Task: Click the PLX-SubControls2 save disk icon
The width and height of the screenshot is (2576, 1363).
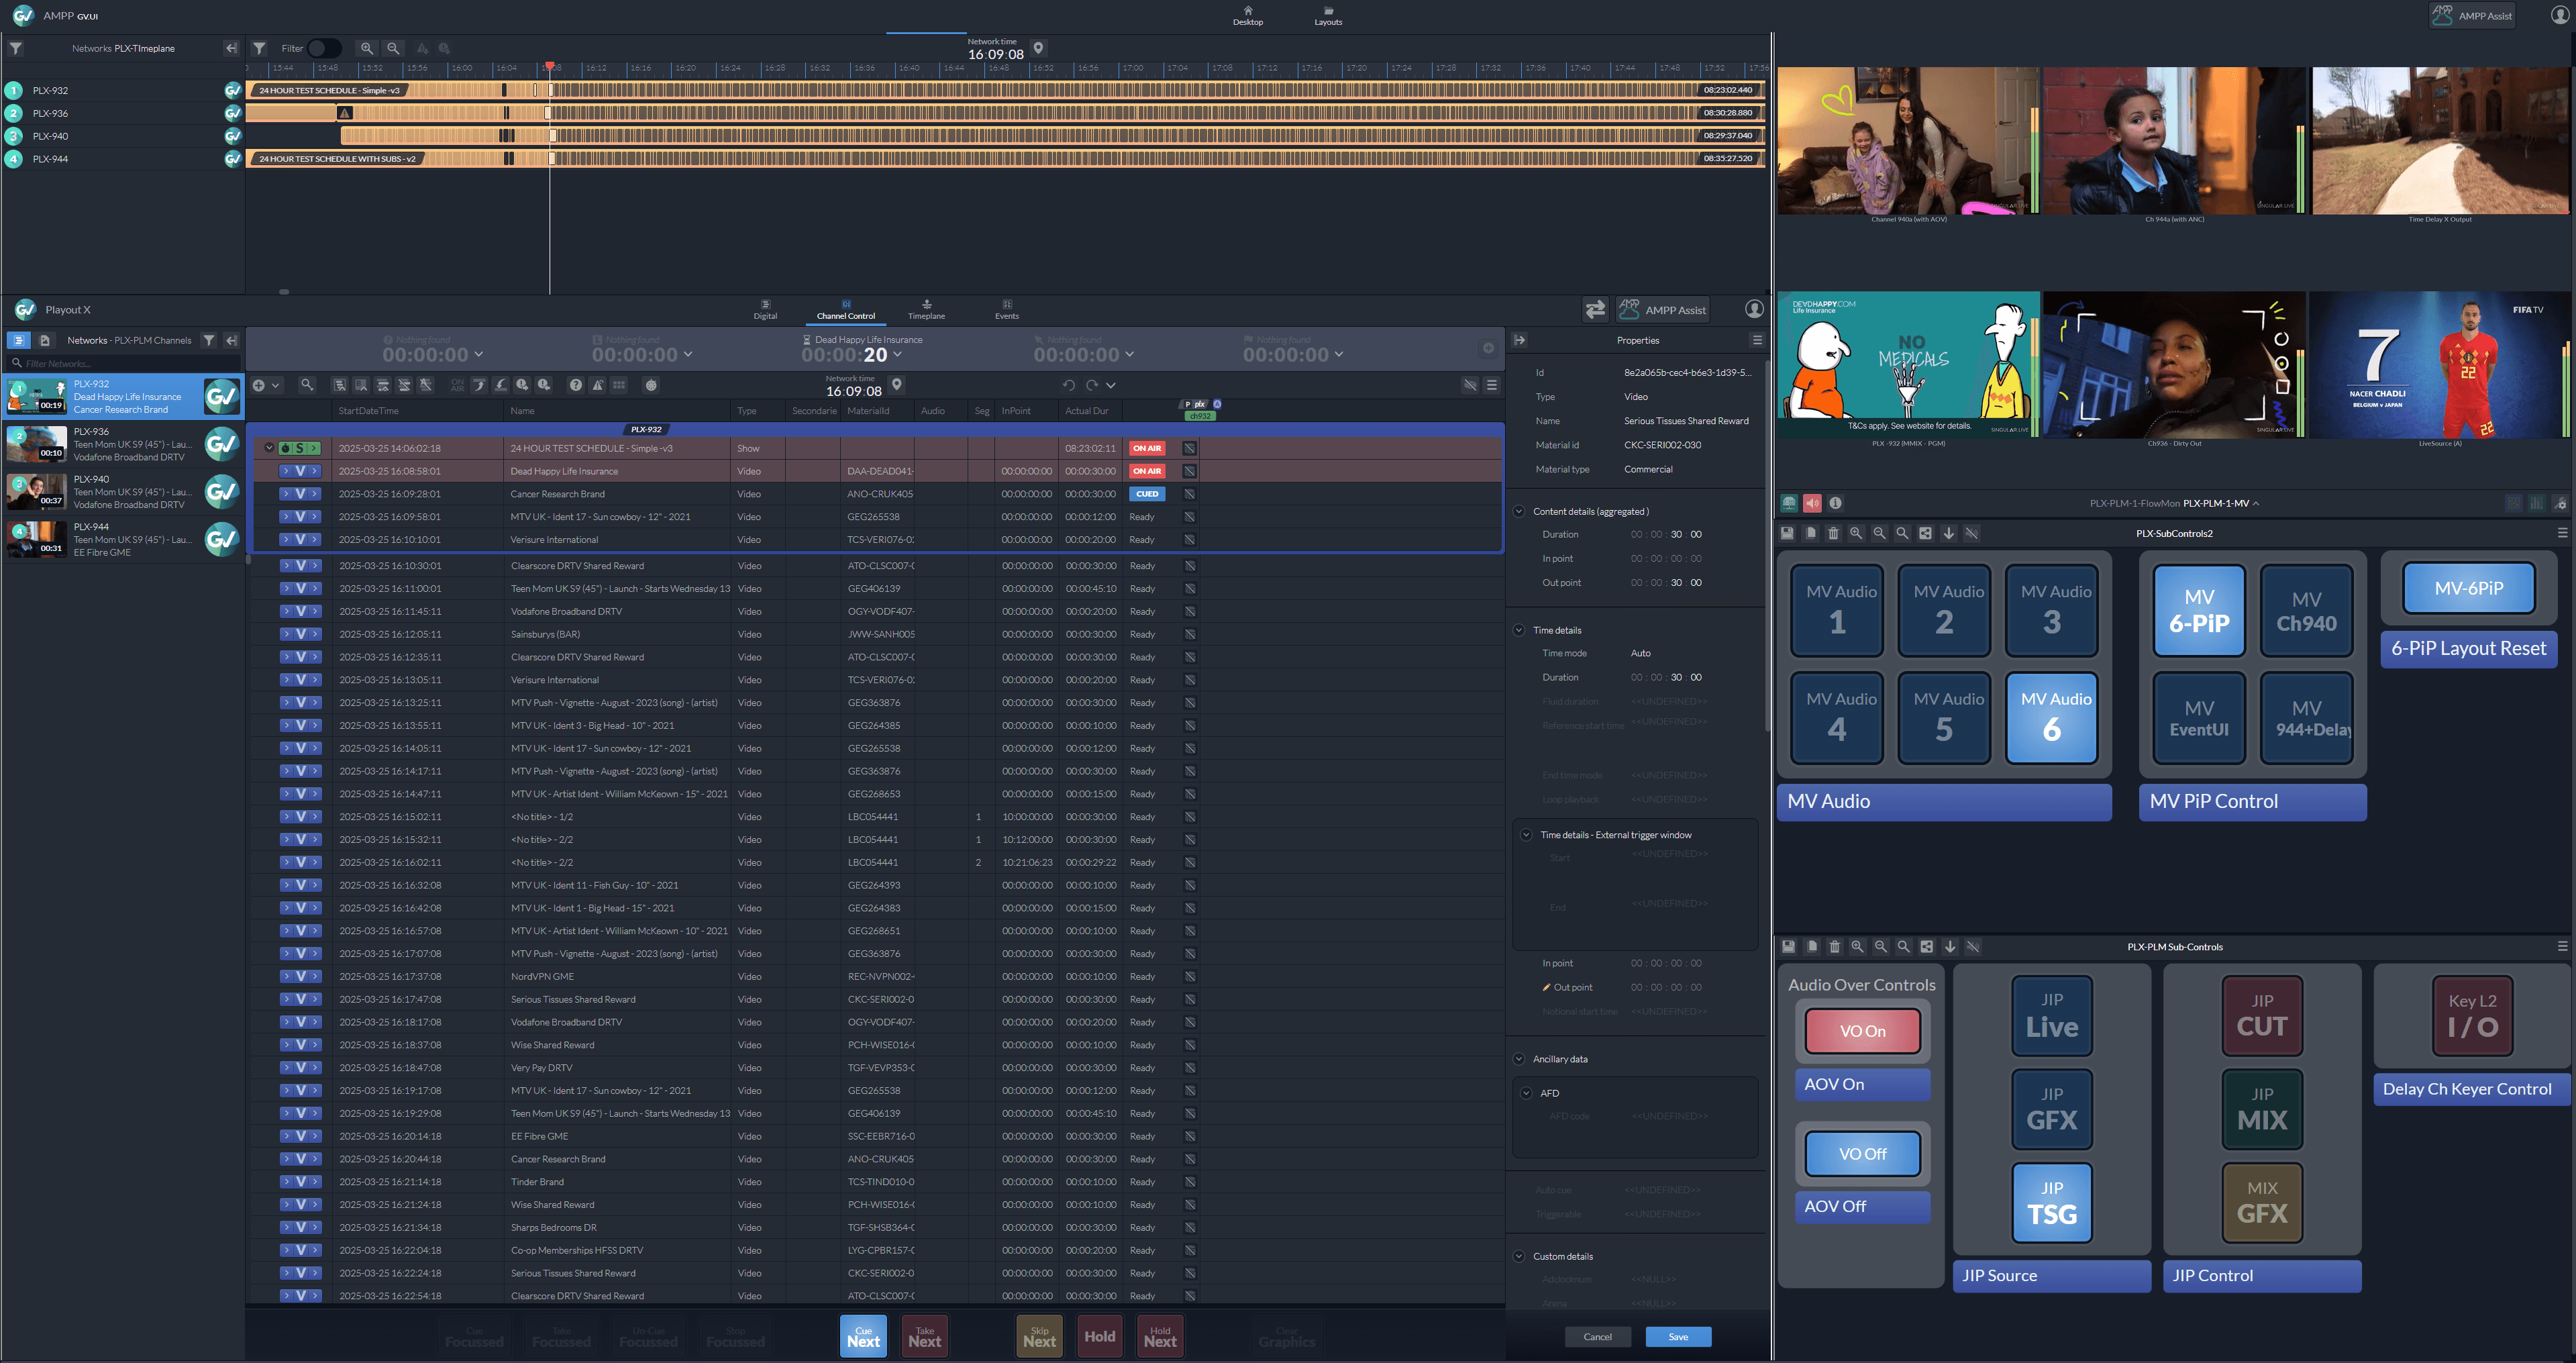Action: pyautogui.click(x=1787, y=533)
